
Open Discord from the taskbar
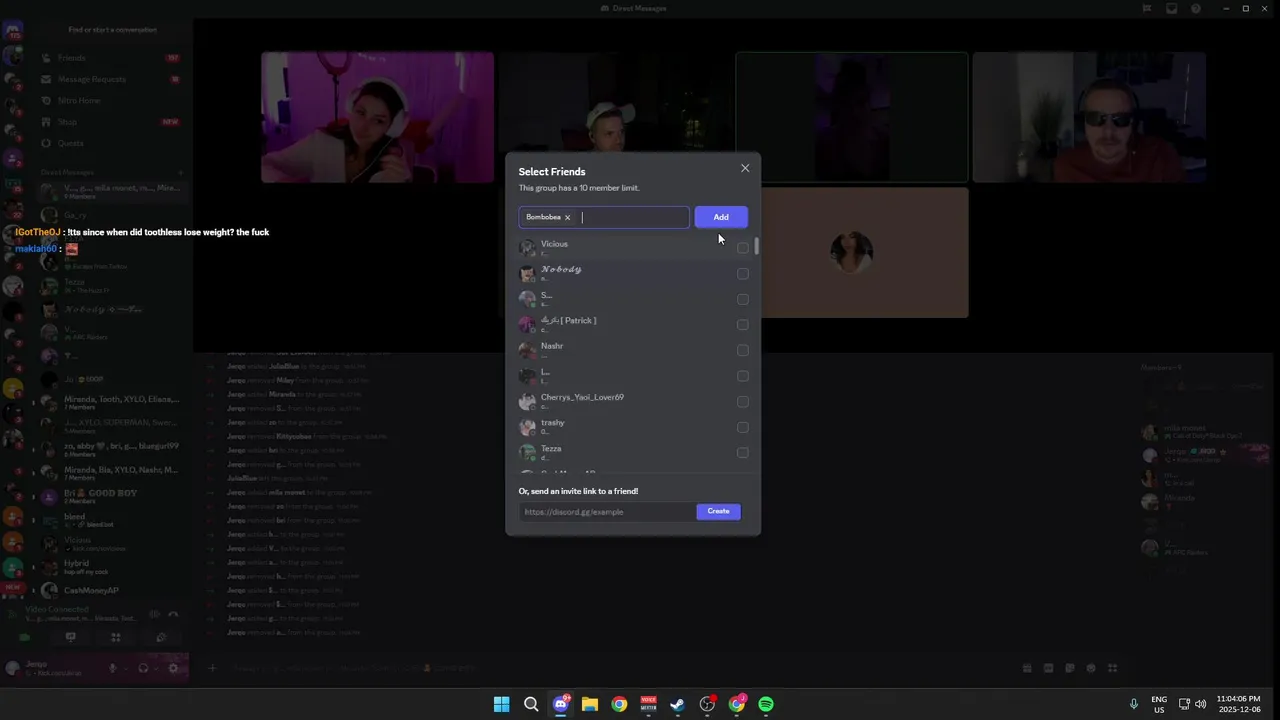tap(560, 704)
